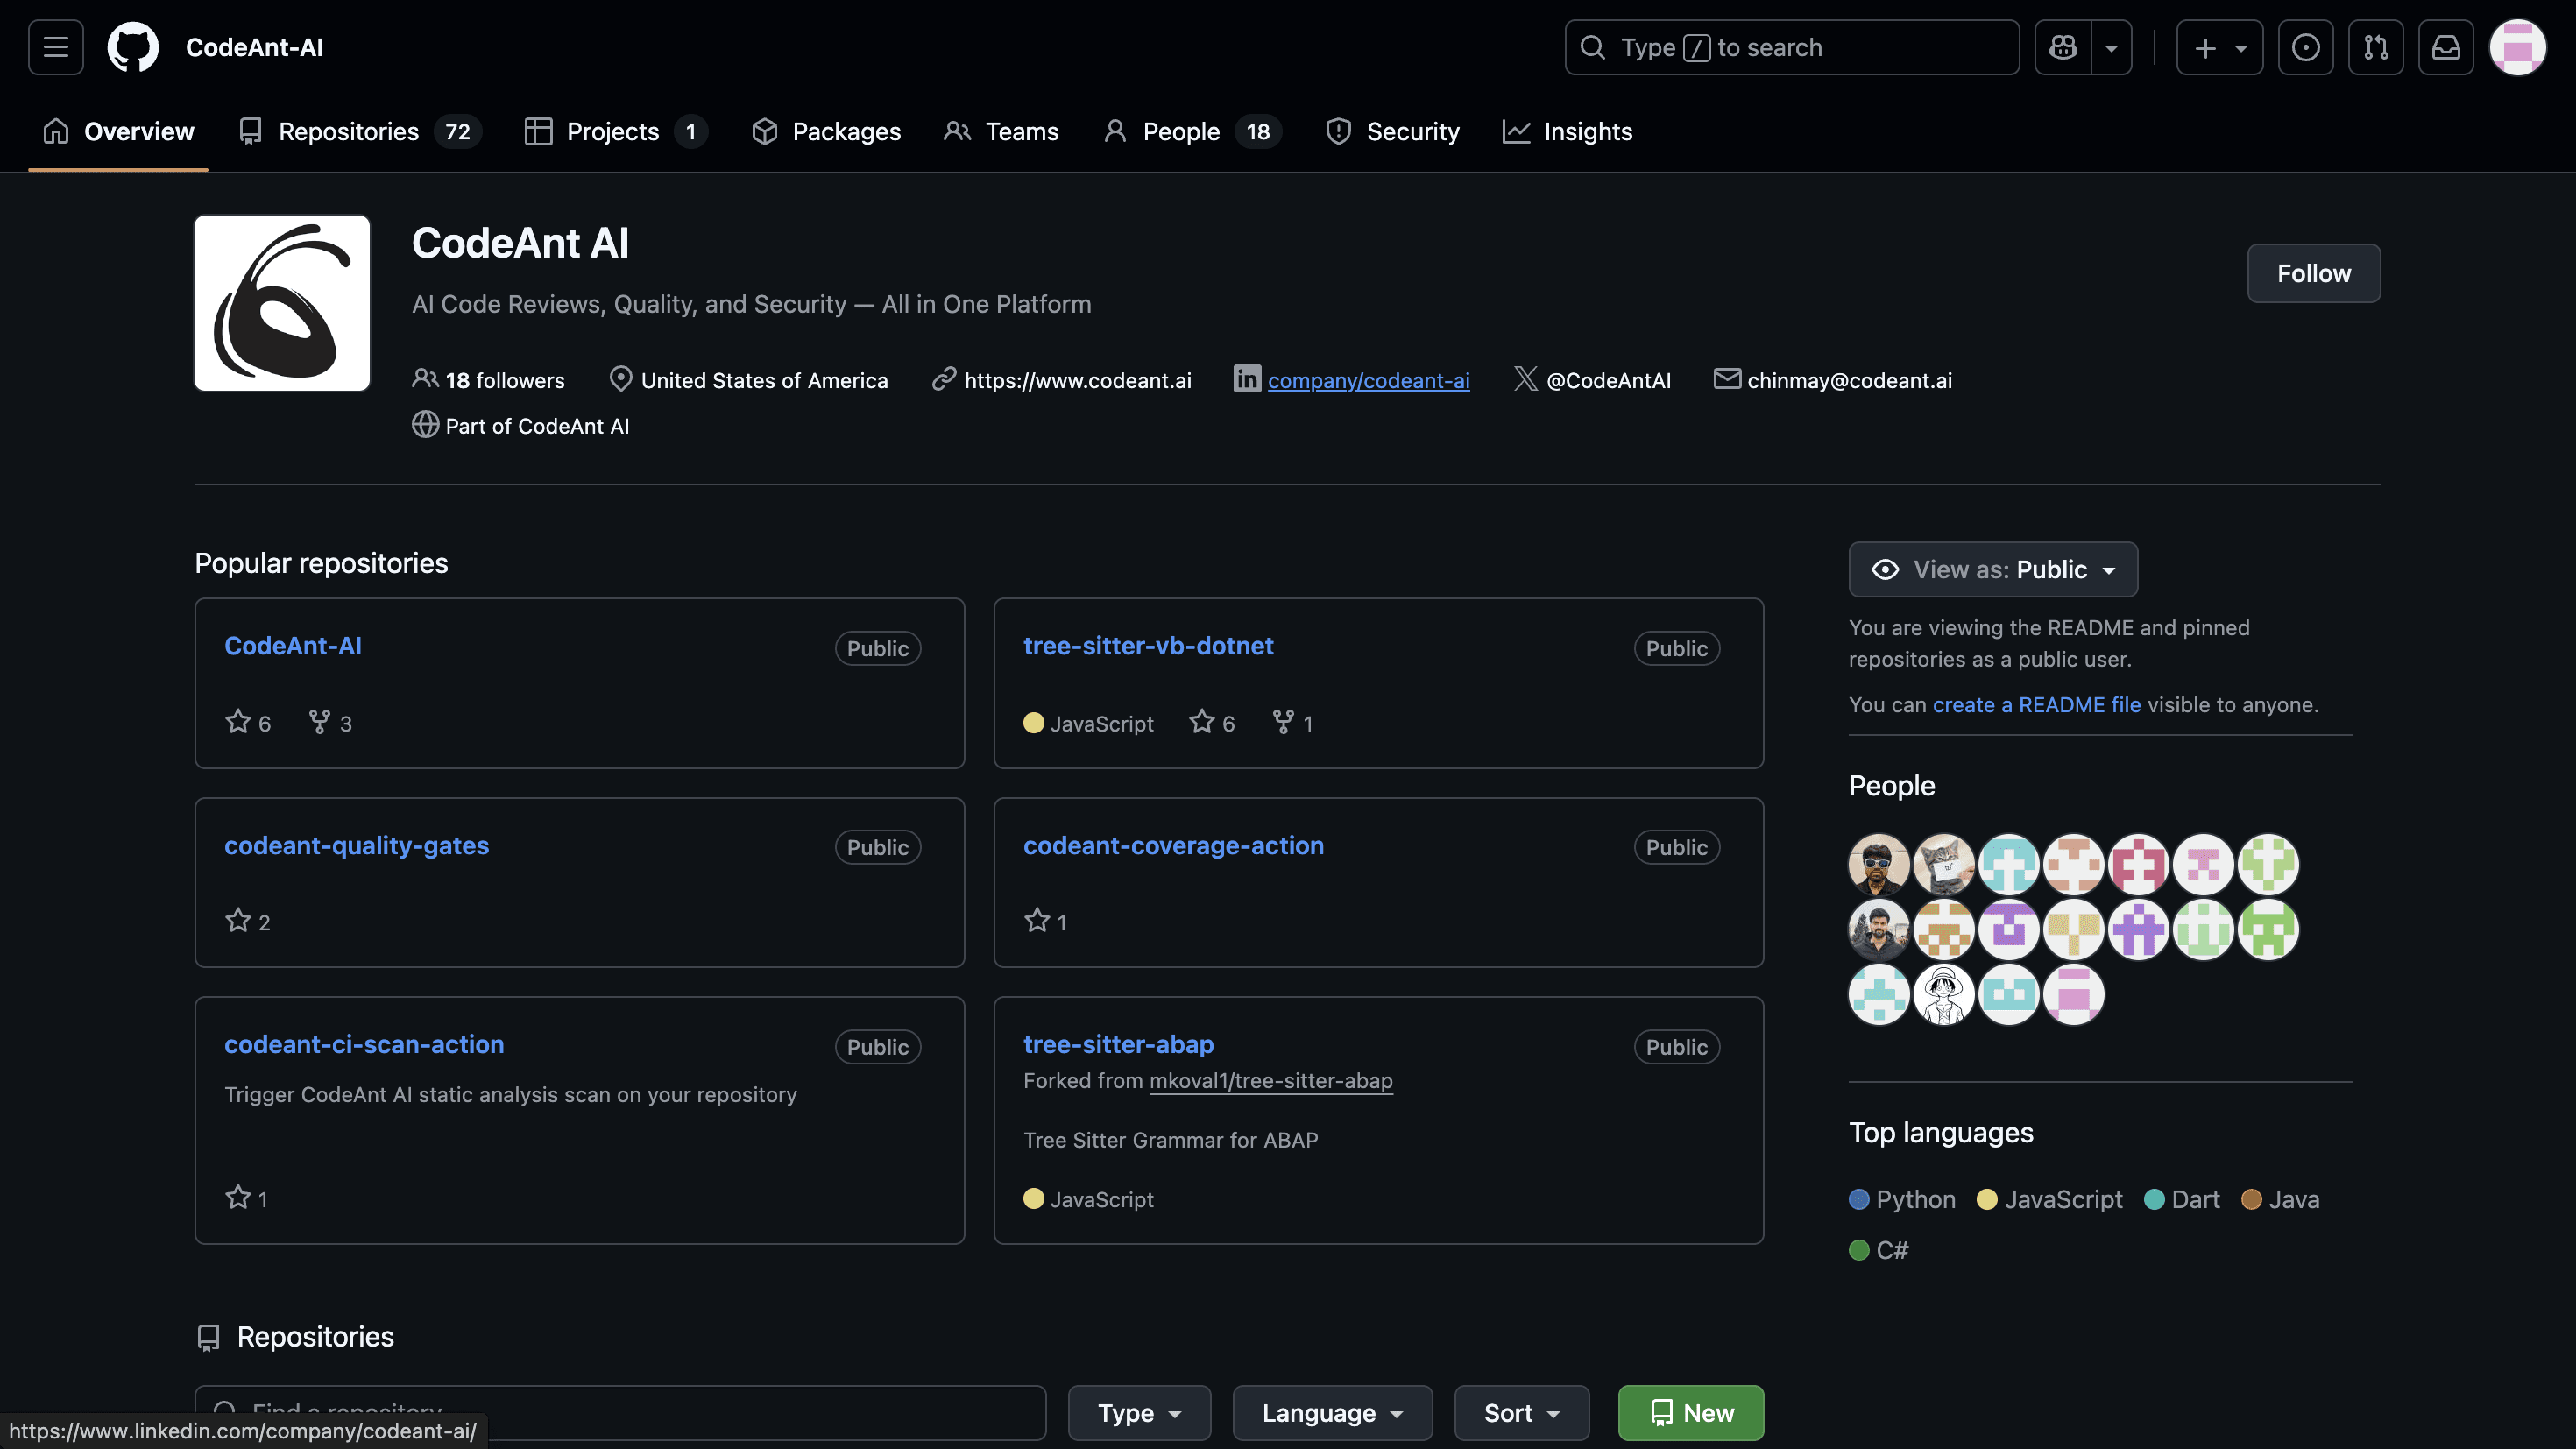The image size is (2576, 1449).
Task: View stars of codeant-ci-scan-action
Action: pos(246,1198)
